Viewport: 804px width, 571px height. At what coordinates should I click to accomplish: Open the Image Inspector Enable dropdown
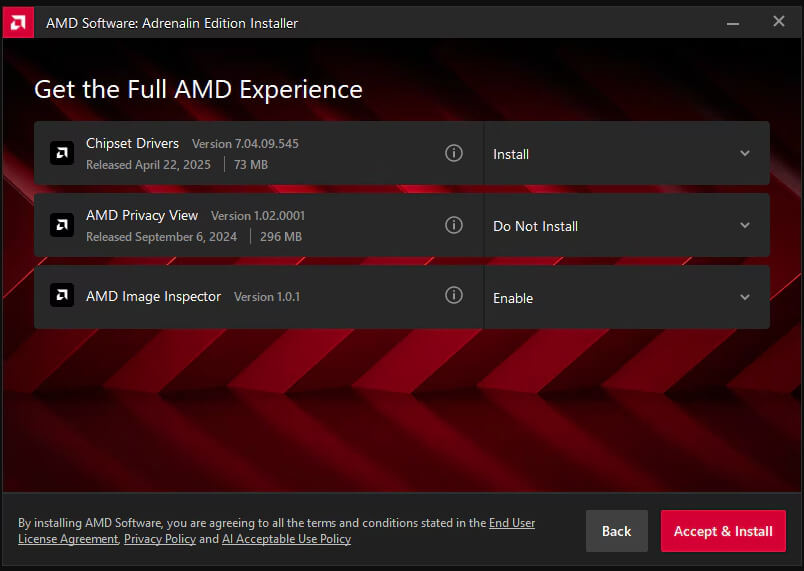(627, 297)
